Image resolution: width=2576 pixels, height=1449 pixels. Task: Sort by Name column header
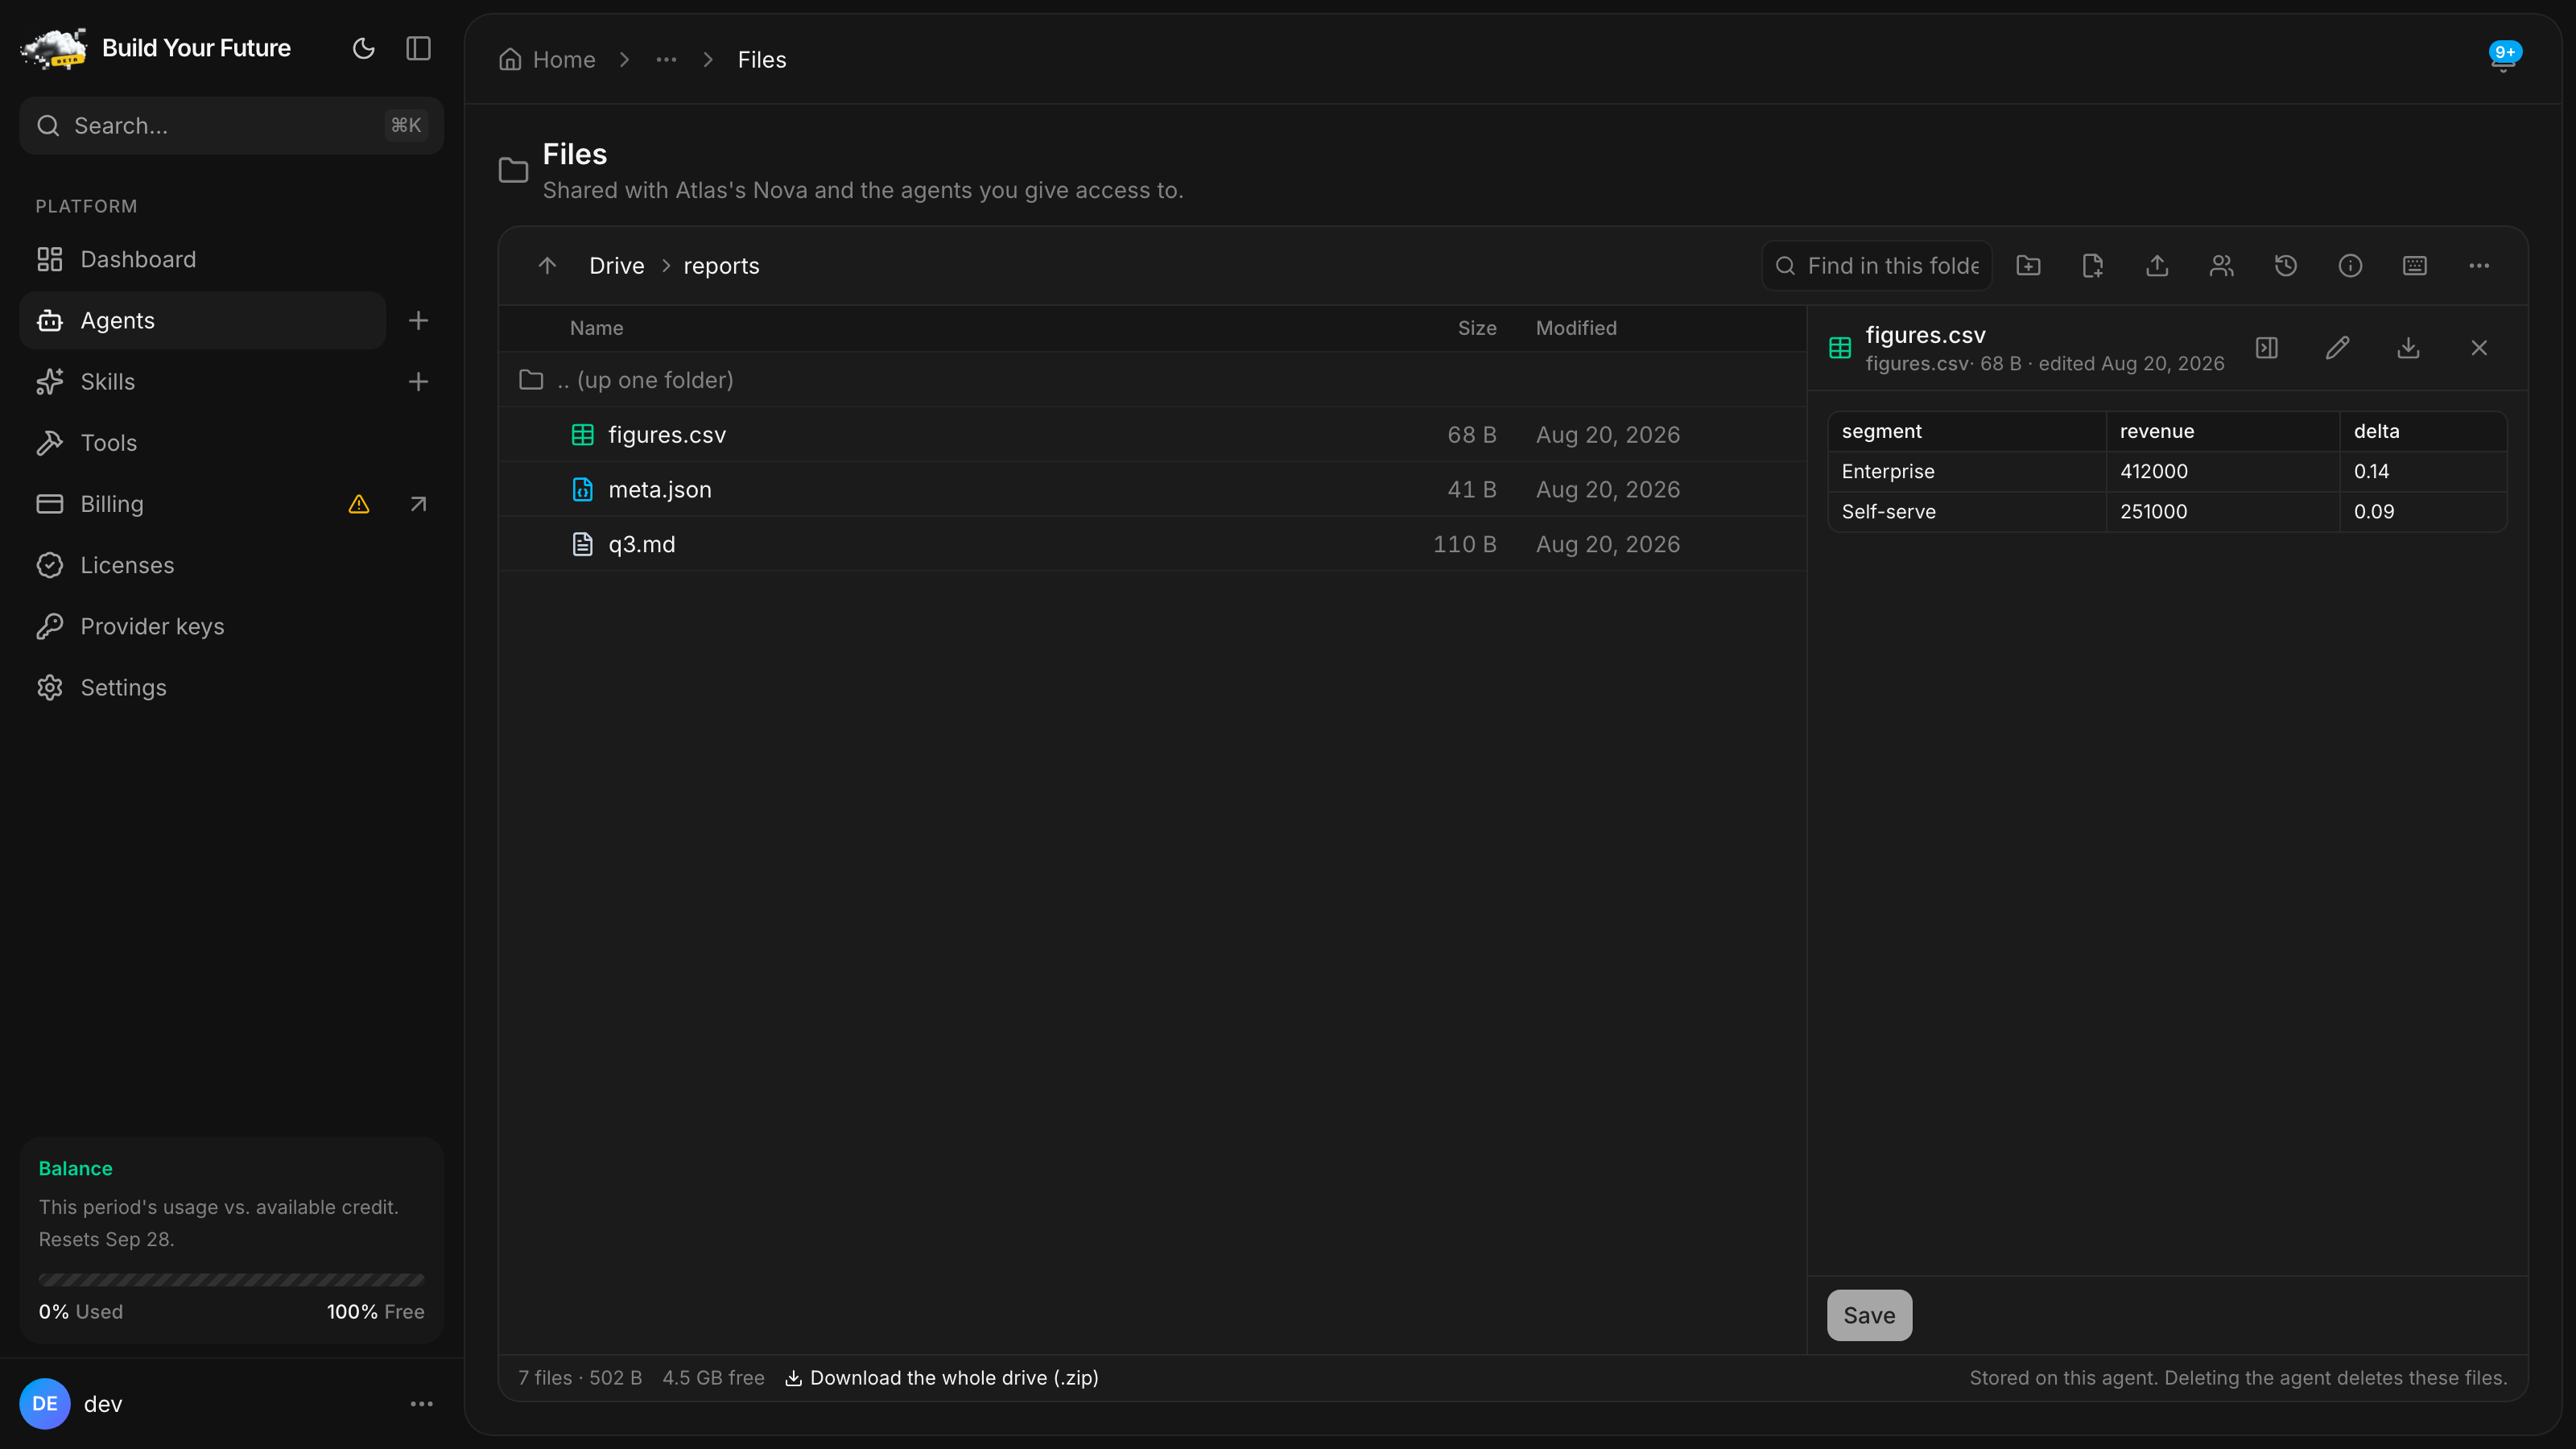click(x=596, y=328)
